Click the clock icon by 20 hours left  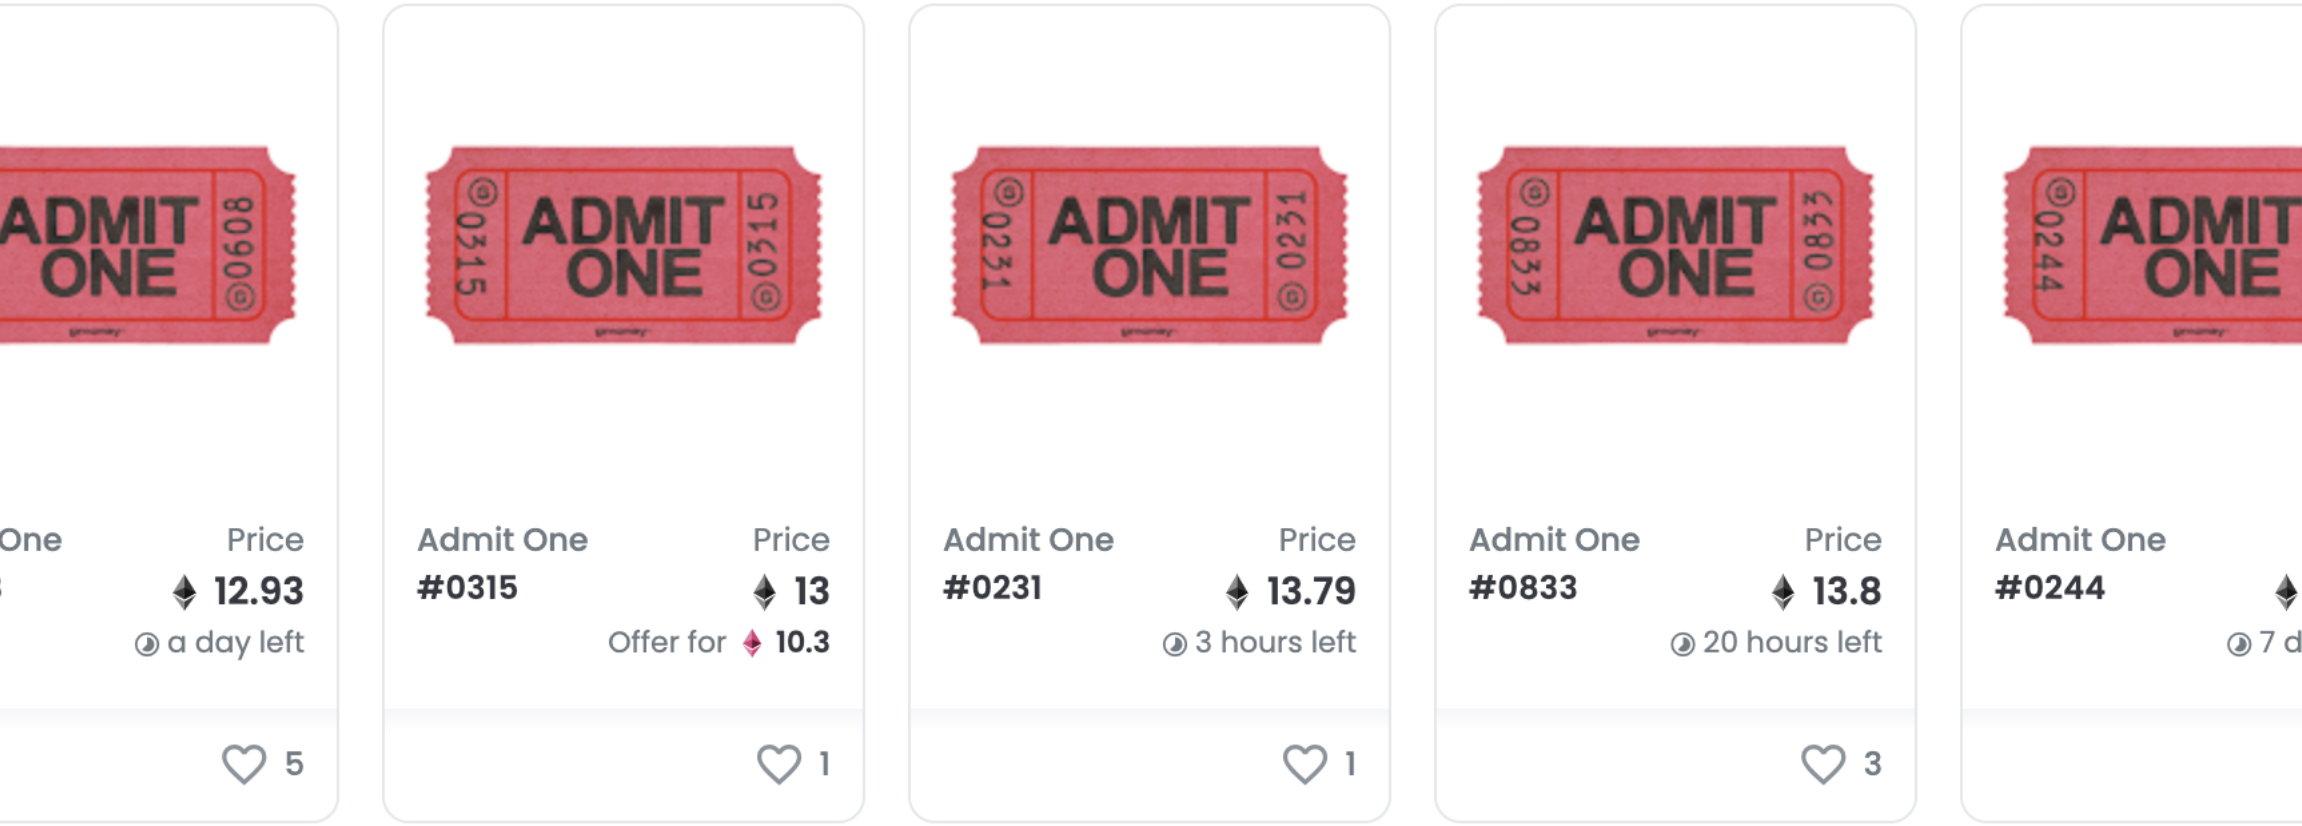point(1683,645)
